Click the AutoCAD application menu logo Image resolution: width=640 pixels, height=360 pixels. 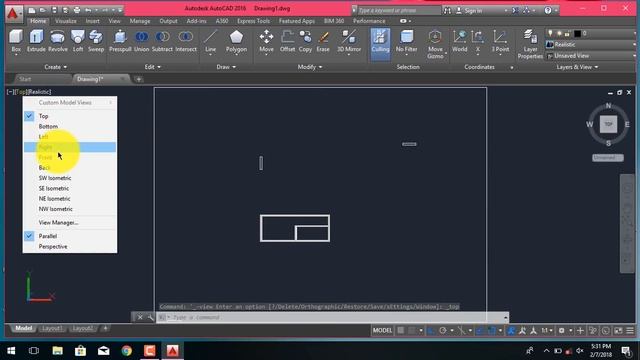pos(13,13)
